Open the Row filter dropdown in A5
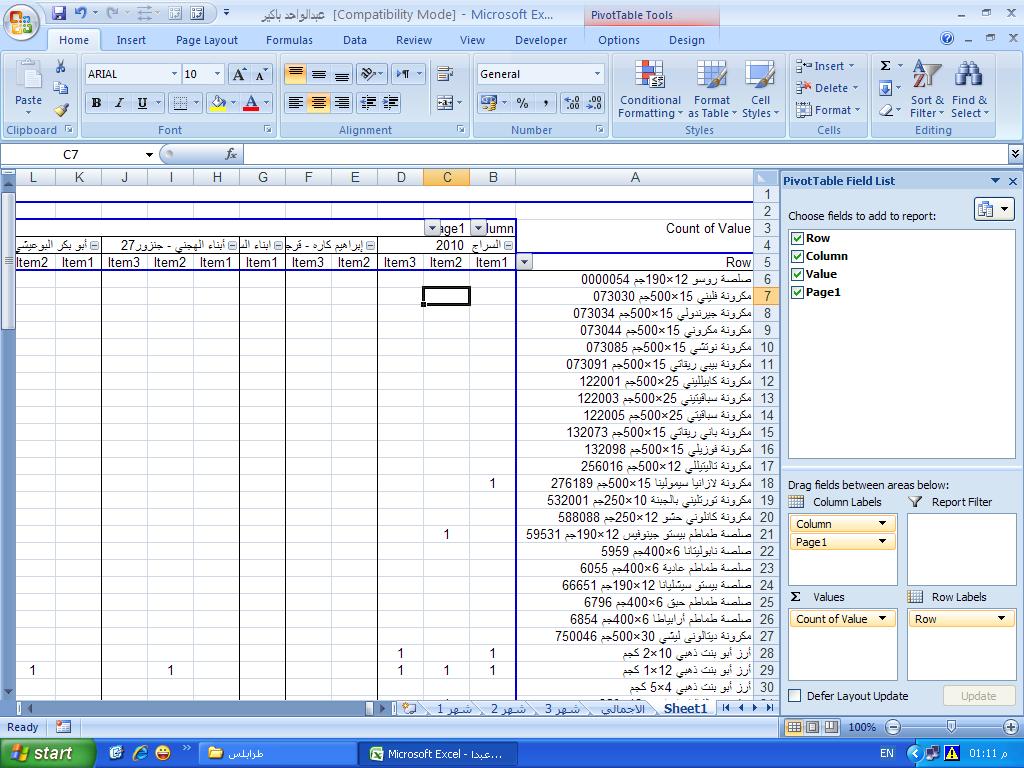The image size is (1024, 768). 524,263
